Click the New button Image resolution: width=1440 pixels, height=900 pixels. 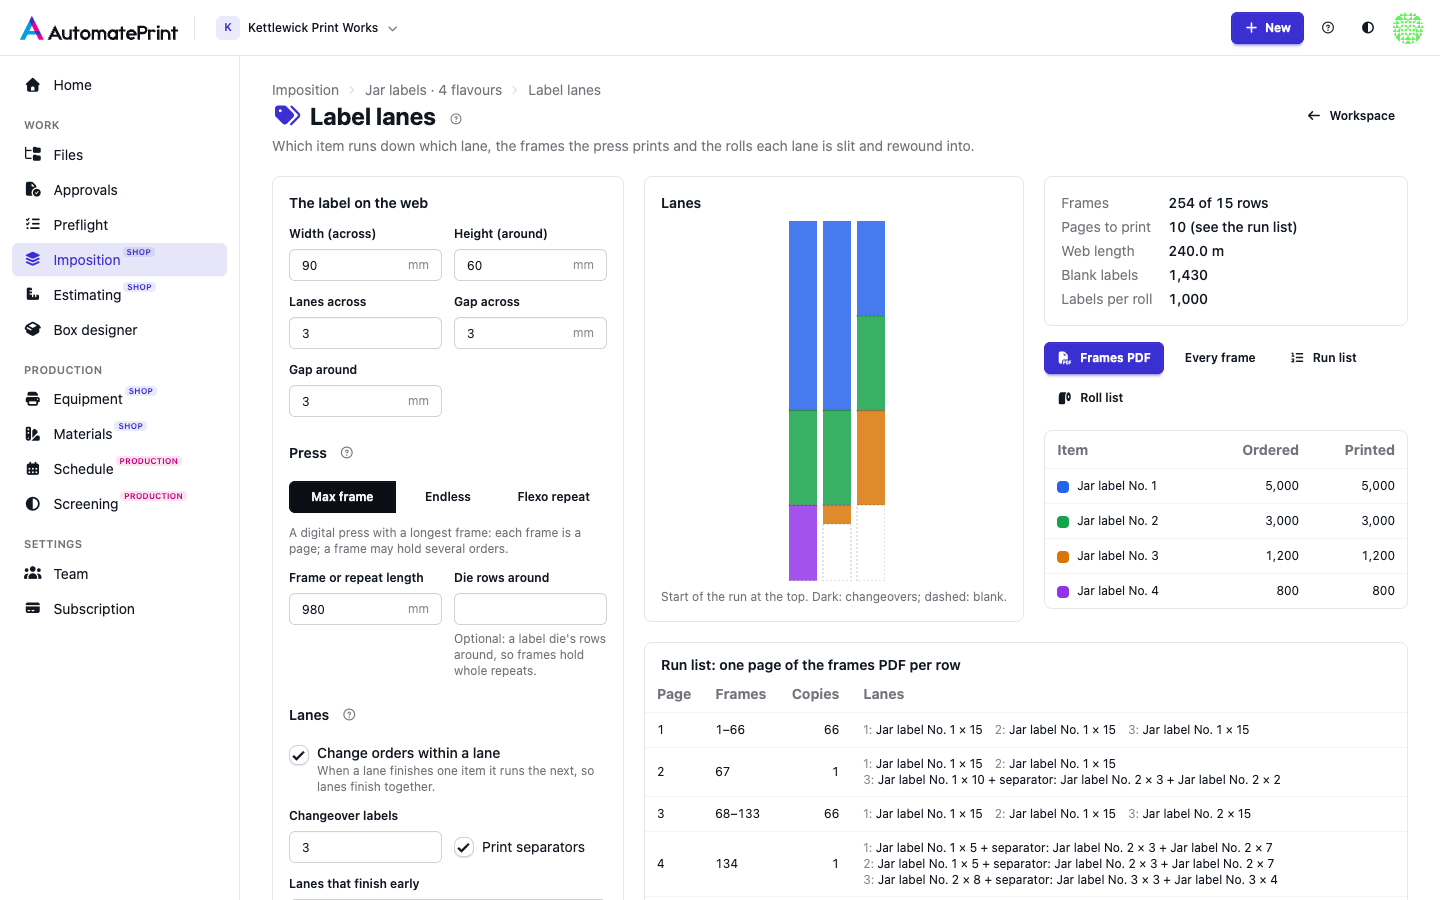[x=1267, y=28]
